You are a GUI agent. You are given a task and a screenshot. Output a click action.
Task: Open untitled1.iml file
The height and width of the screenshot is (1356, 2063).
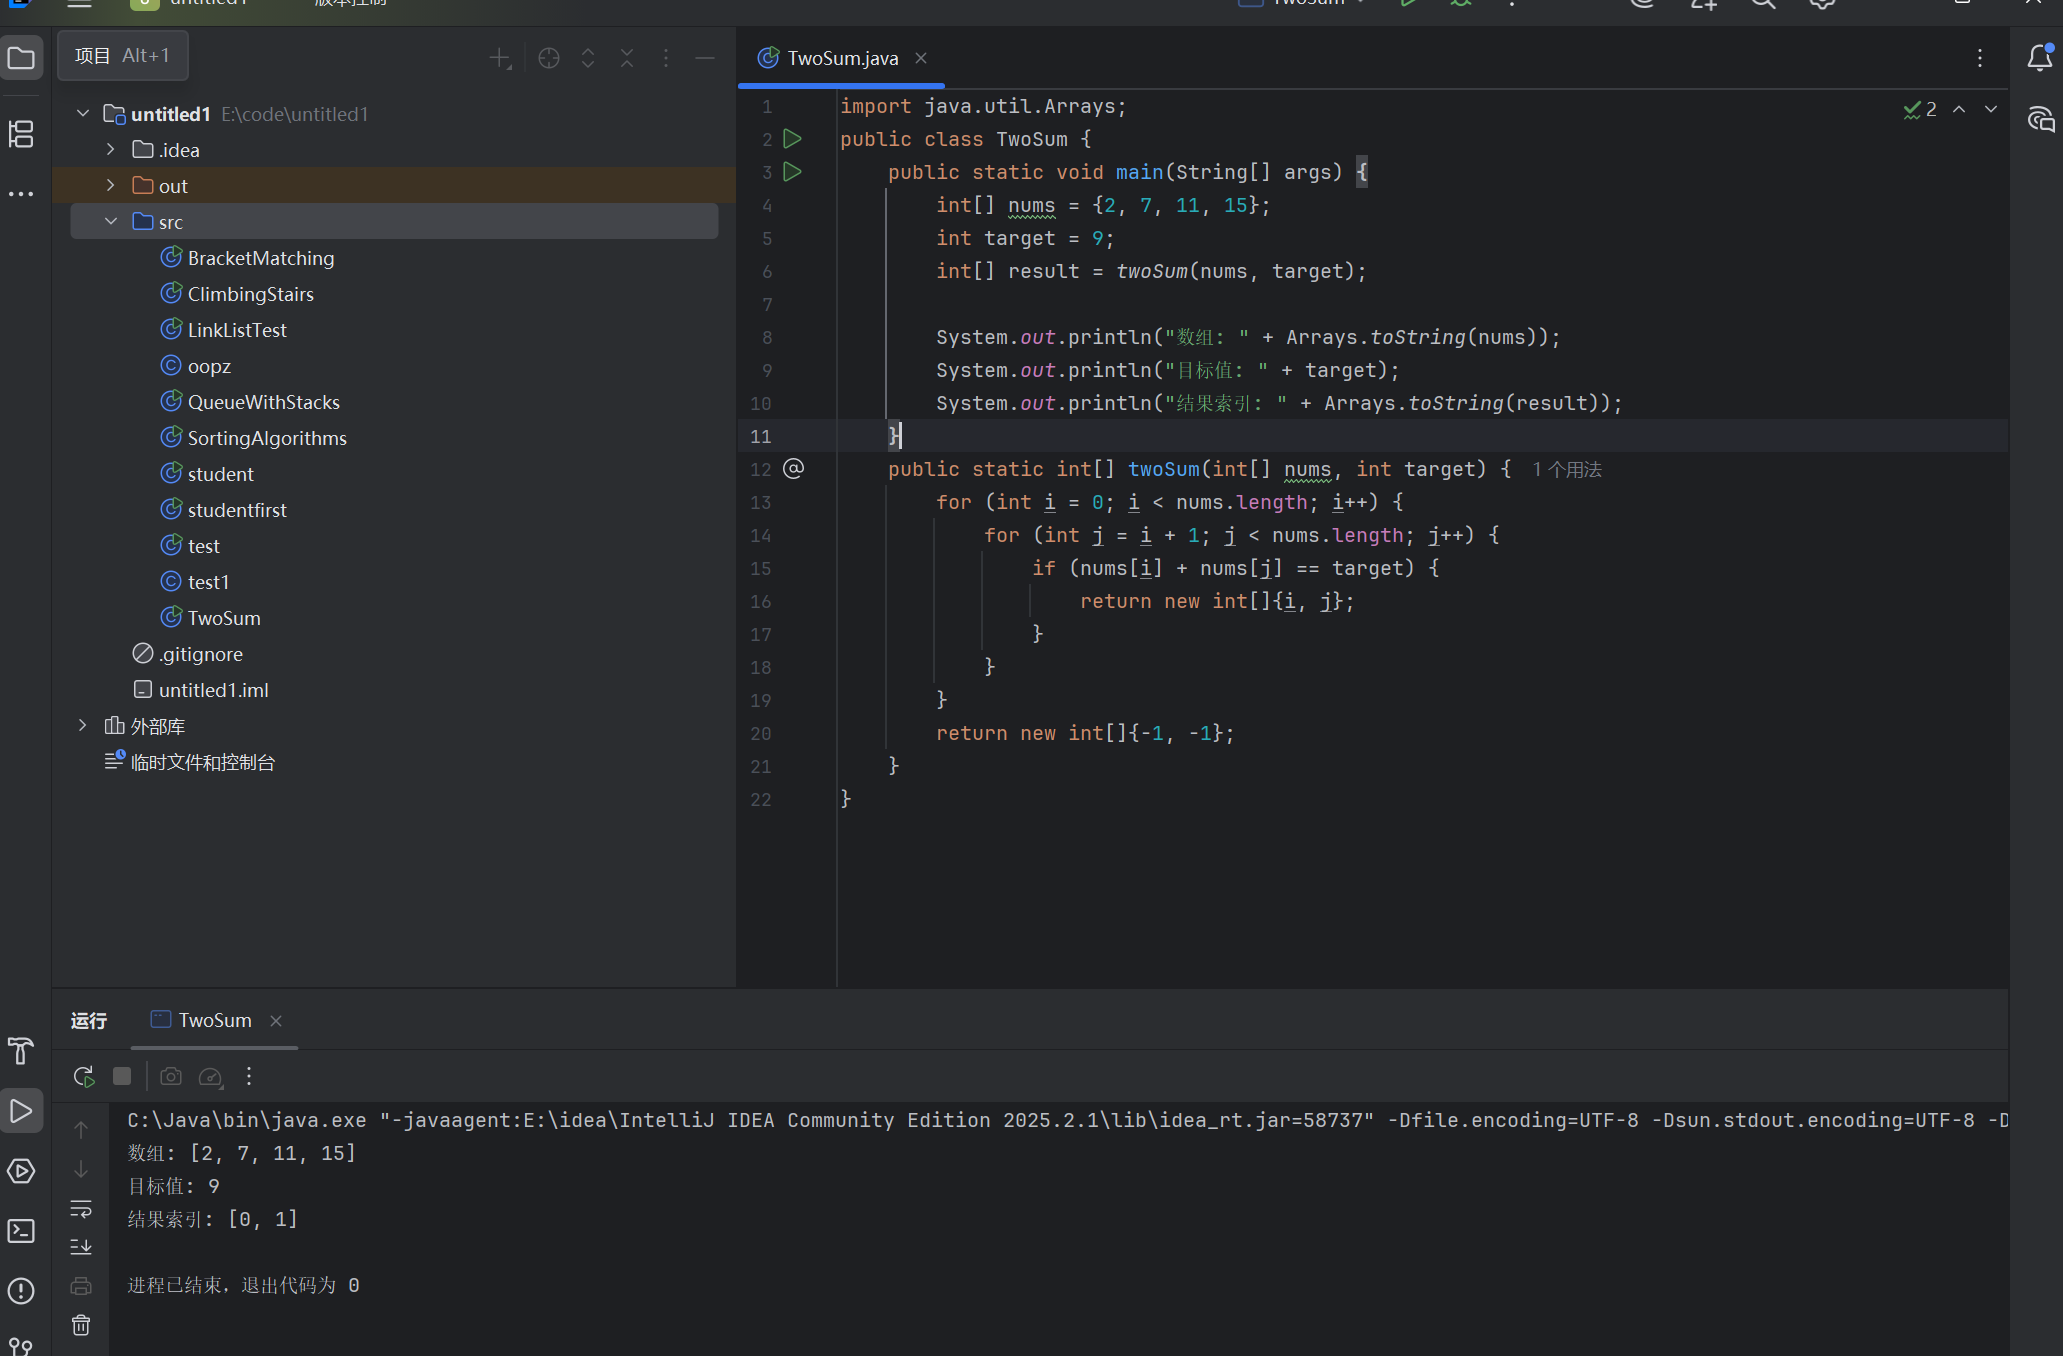(200, 690)
